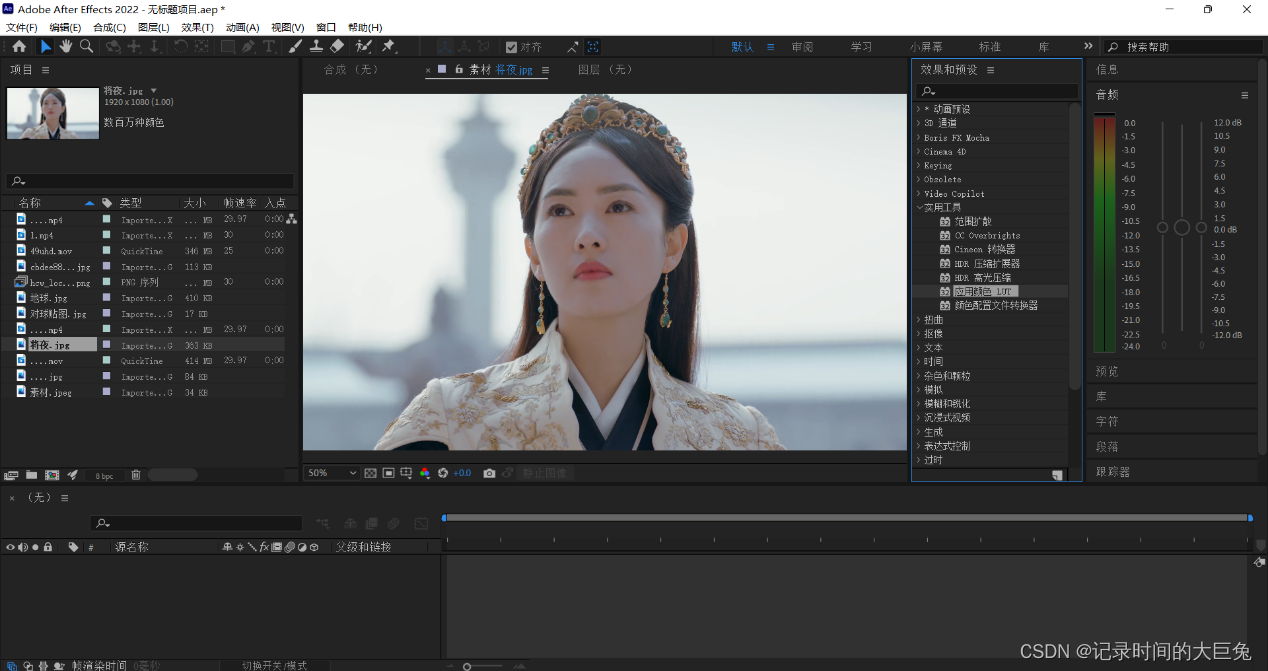1268x671 pixels.
Task: Click the new composition icon in Project panel
Action: [52, 475]
